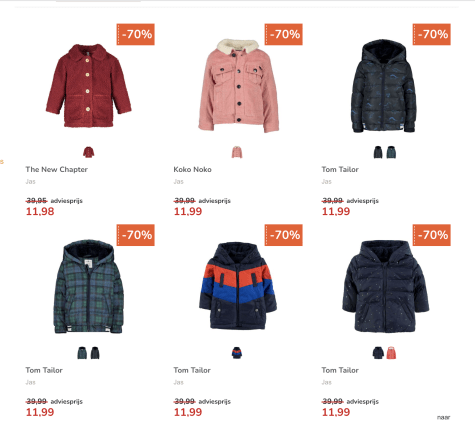This screenshot has width=475, height=421.
Task: Pick the navy variant of the star-print jacket
Action: coord(378,353)
